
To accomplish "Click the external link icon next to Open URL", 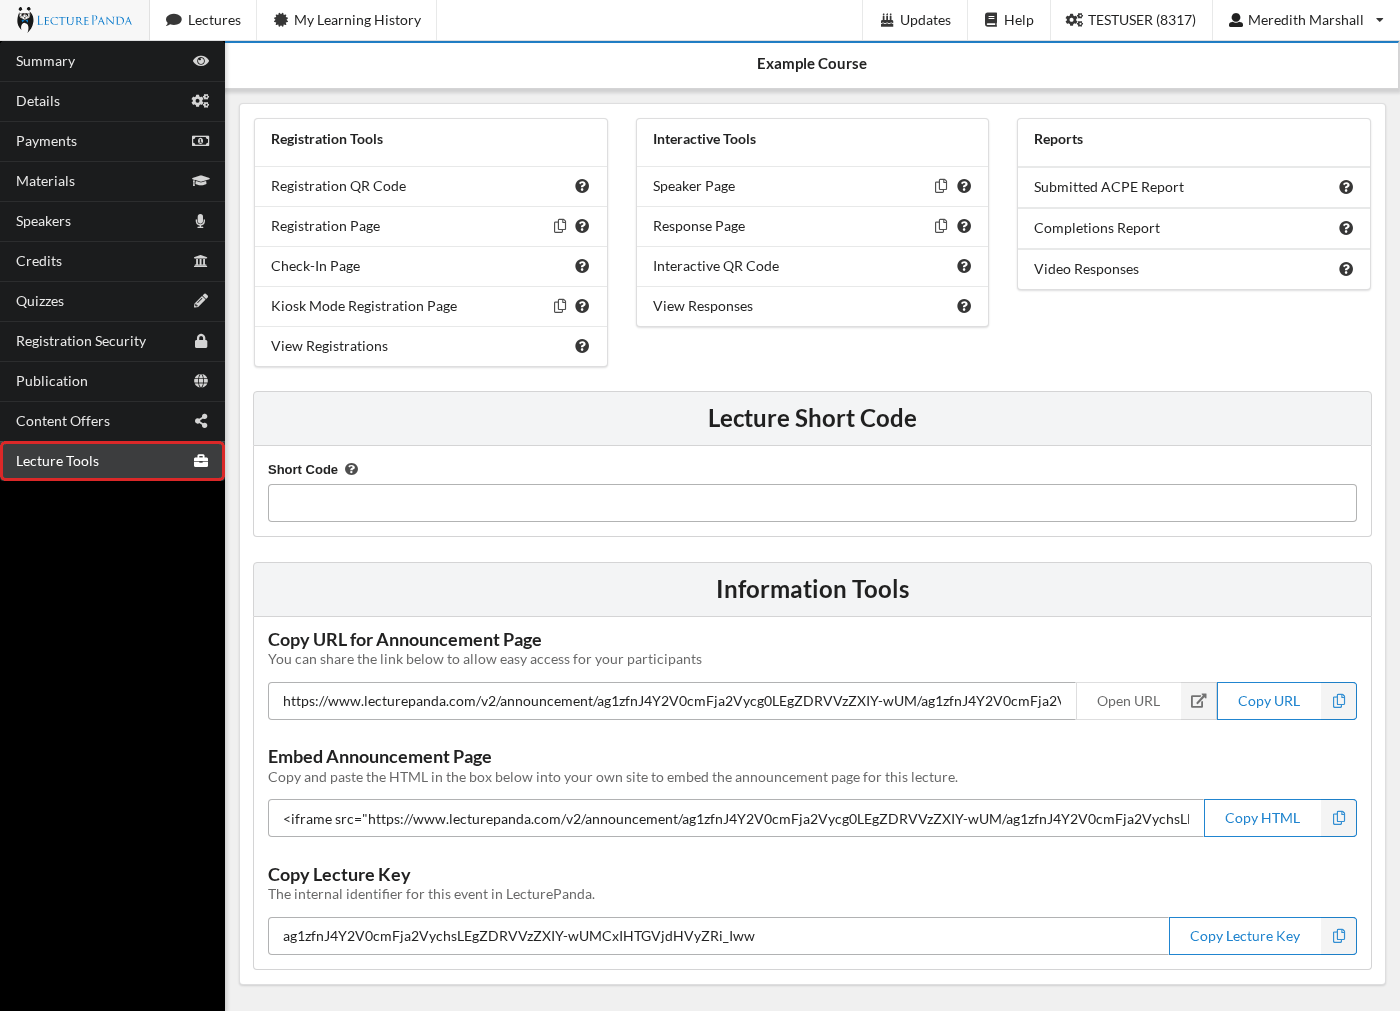I will (1198, 701).
